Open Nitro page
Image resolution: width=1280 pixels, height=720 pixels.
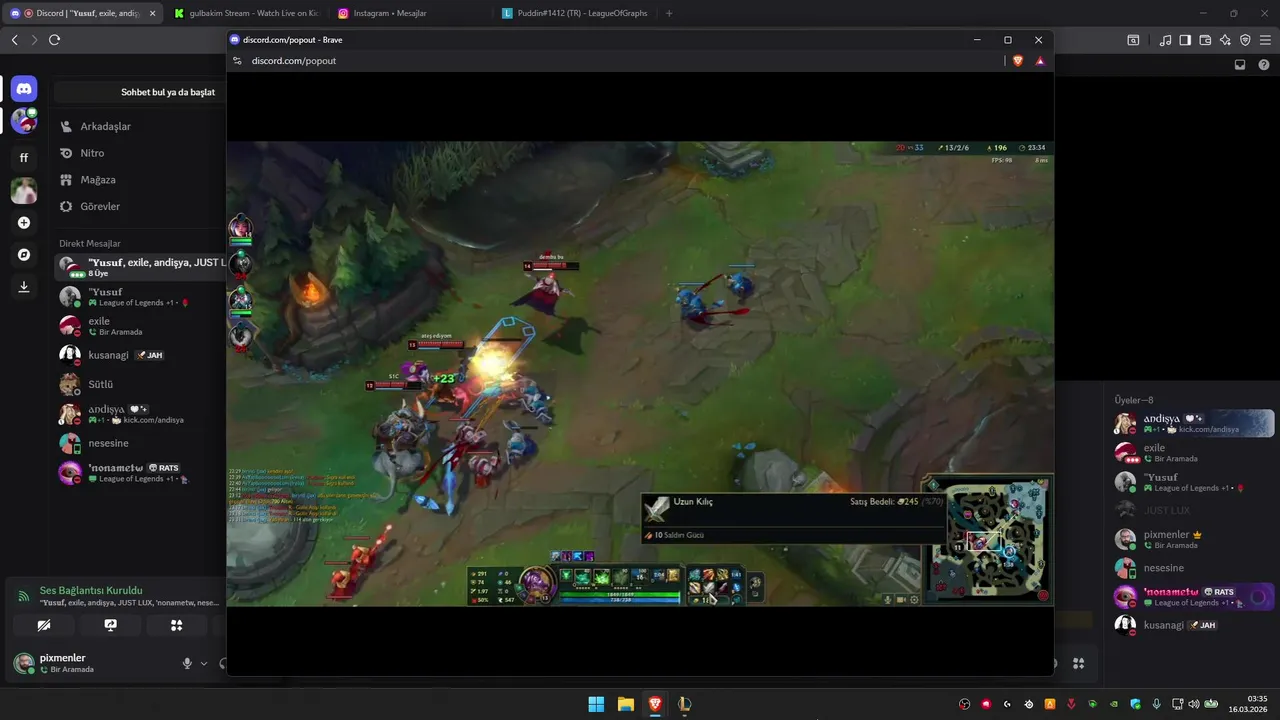[x=140, y=153]
